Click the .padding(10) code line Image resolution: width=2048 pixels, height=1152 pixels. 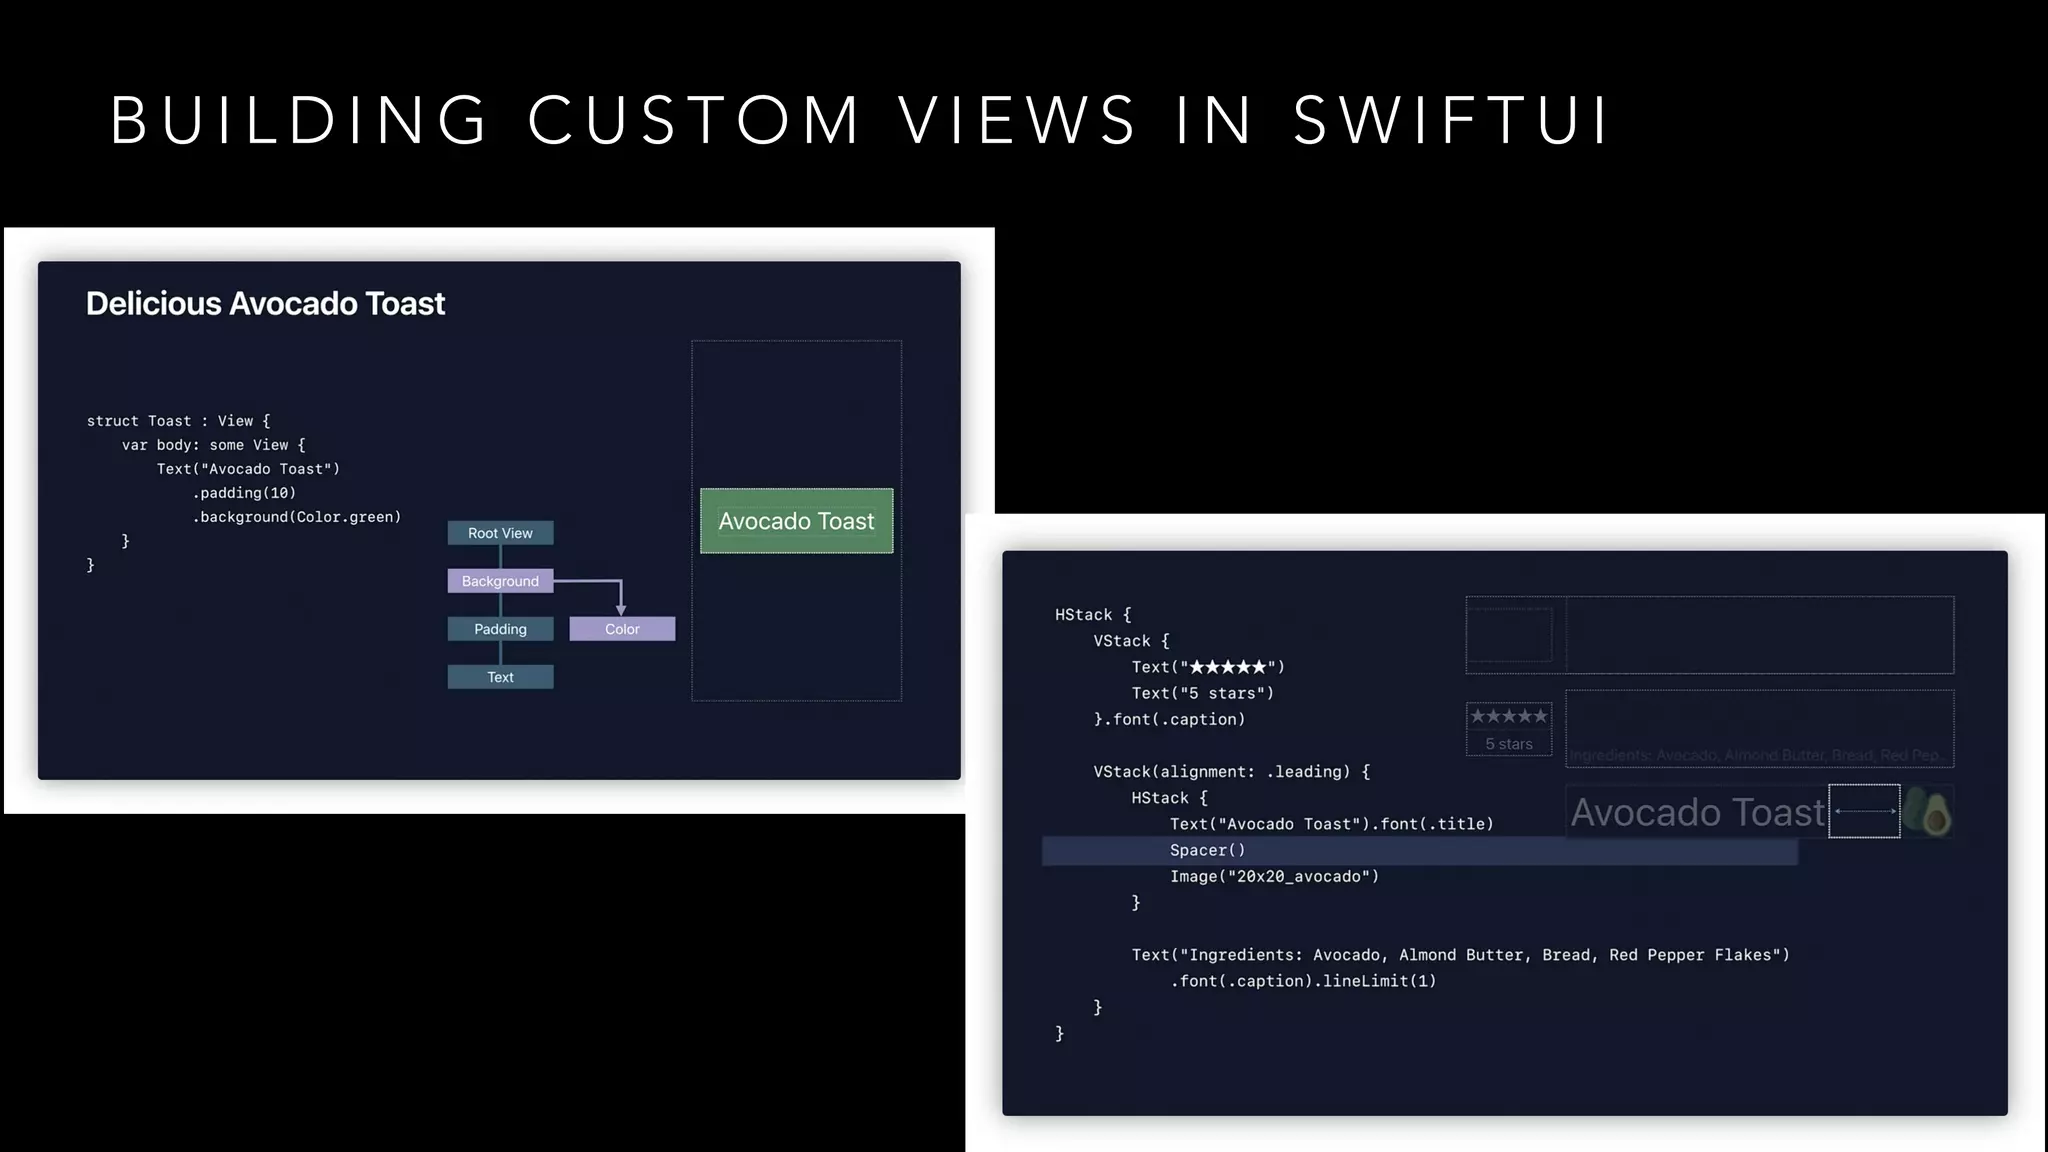[x=244, y=493]
